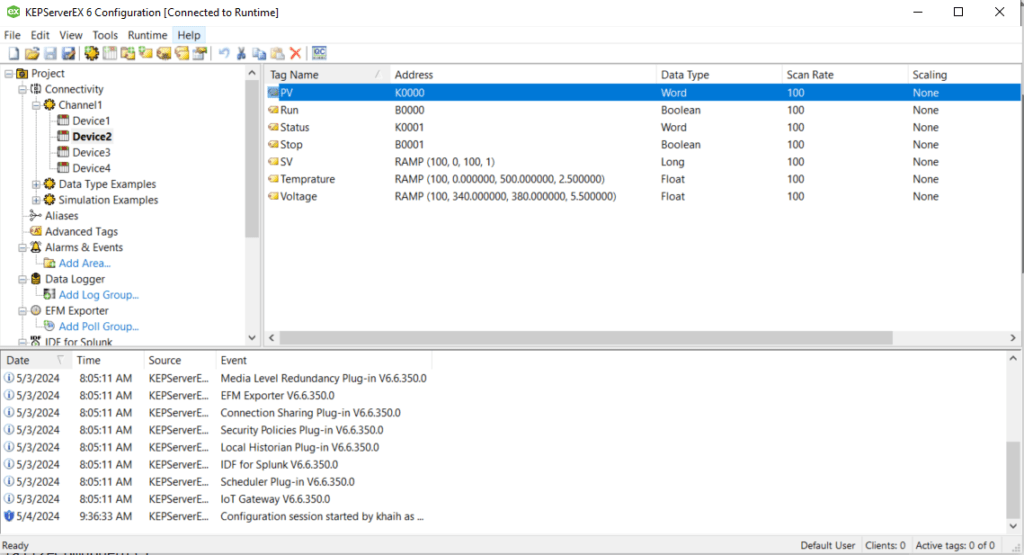Click the Add Area... link

(x=84, y=263)
